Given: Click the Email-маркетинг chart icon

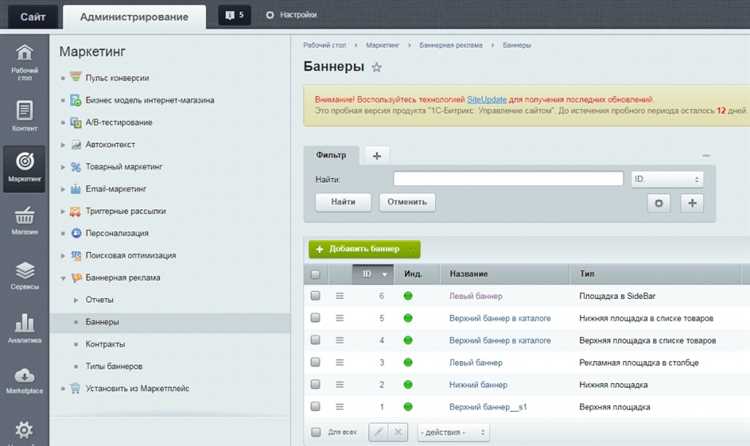Looking at the screenshot, I should [76, 189].
